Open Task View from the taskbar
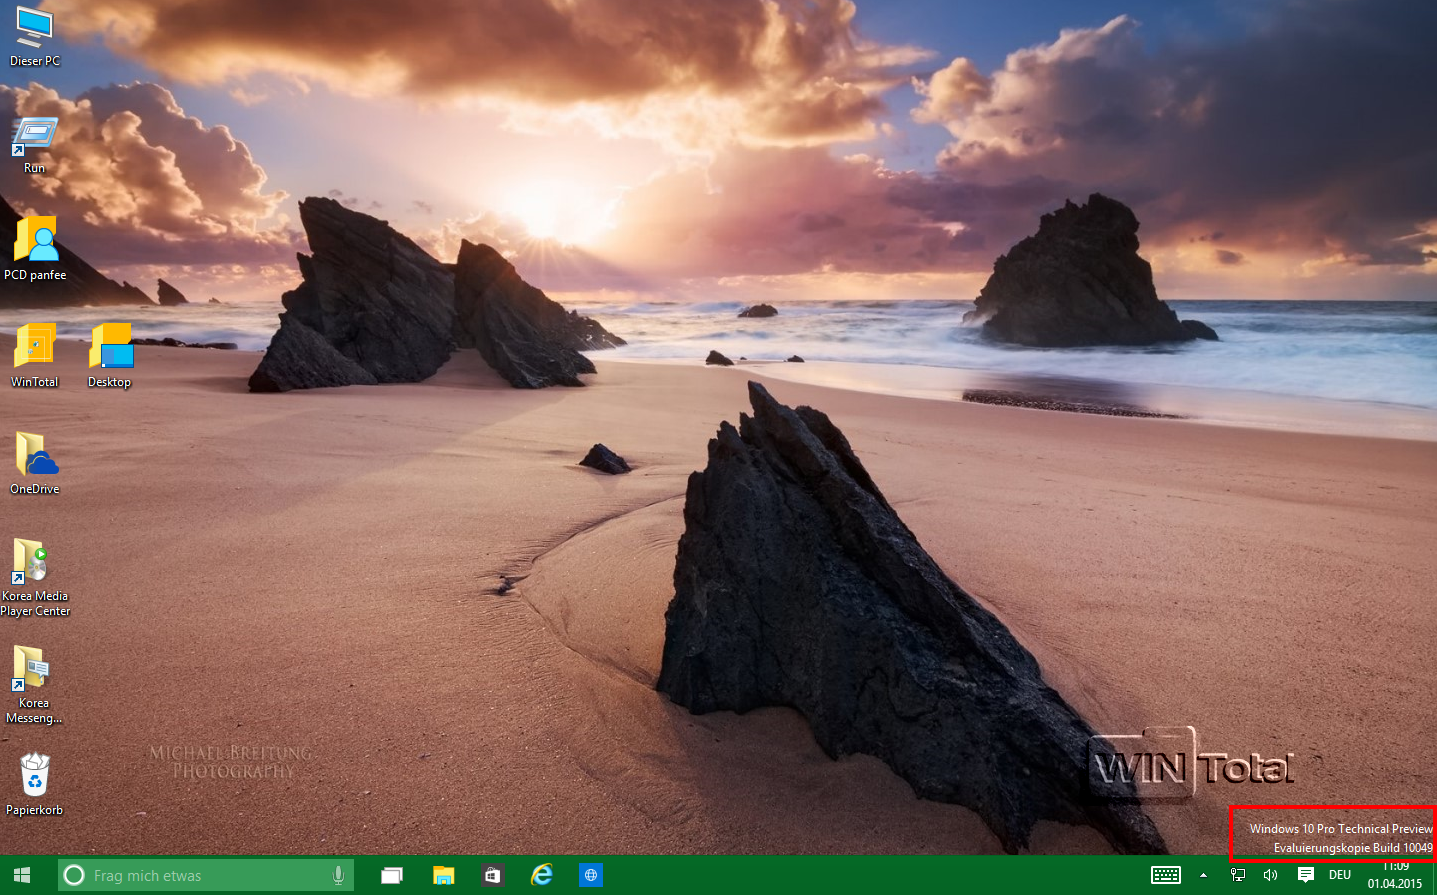 (x=392, y=876)
